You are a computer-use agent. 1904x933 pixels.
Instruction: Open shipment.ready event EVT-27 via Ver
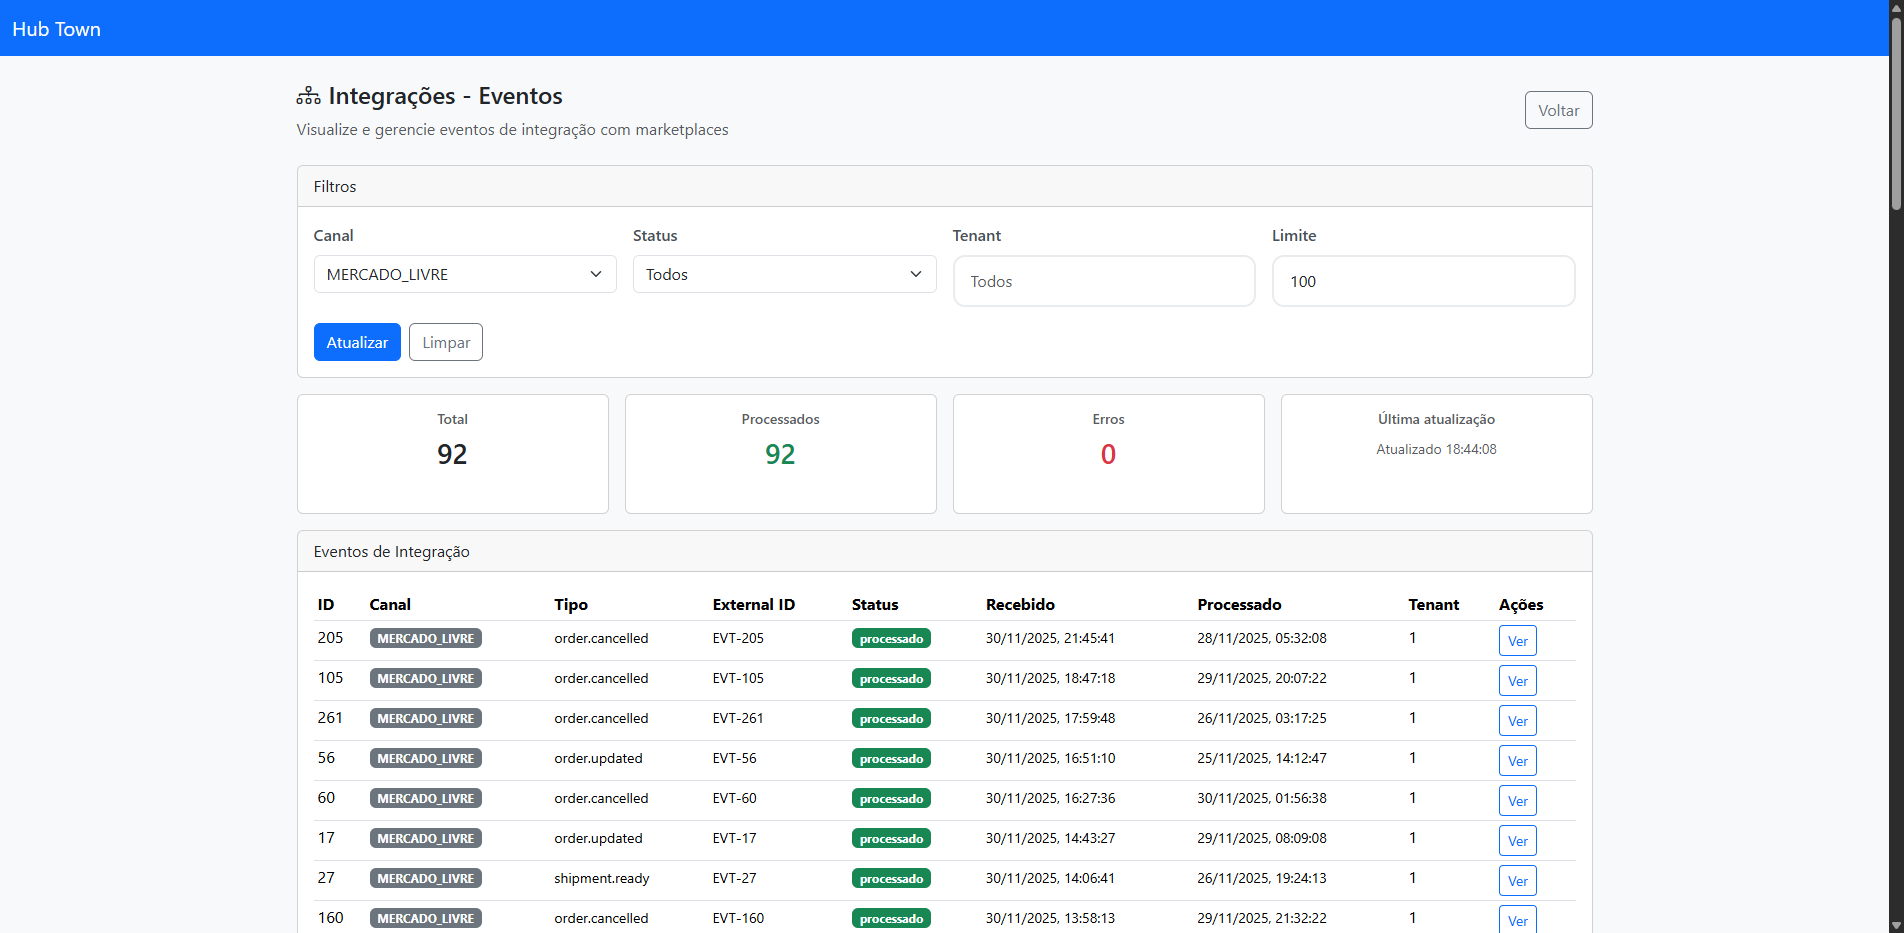click(1516, 881)
